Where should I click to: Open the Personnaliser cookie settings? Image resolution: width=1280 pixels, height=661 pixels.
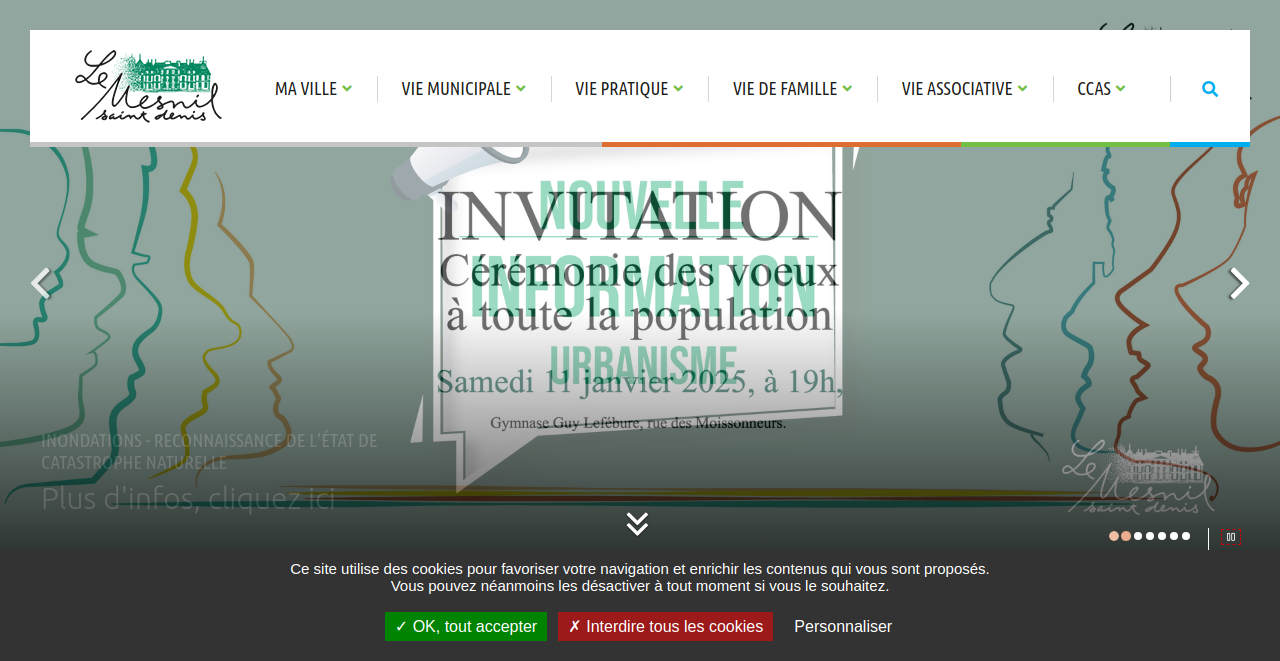point(843,626)
